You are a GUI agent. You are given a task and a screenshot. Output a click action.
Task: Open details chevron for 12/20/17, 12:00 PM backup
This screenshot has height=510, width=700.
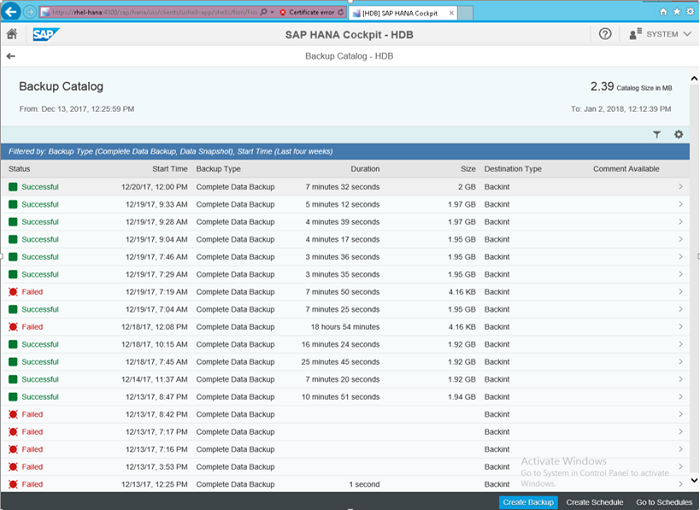(x=680, y=187)
